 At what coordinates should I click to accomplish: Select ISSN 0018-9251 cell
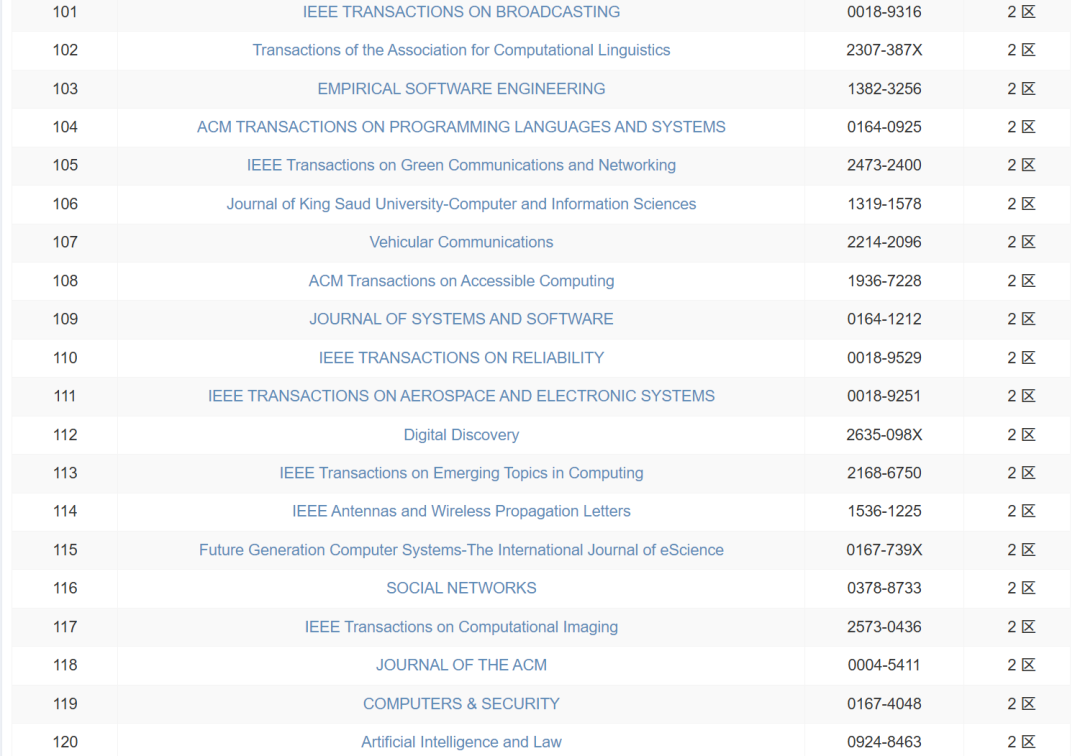click(x=884, y=396)
